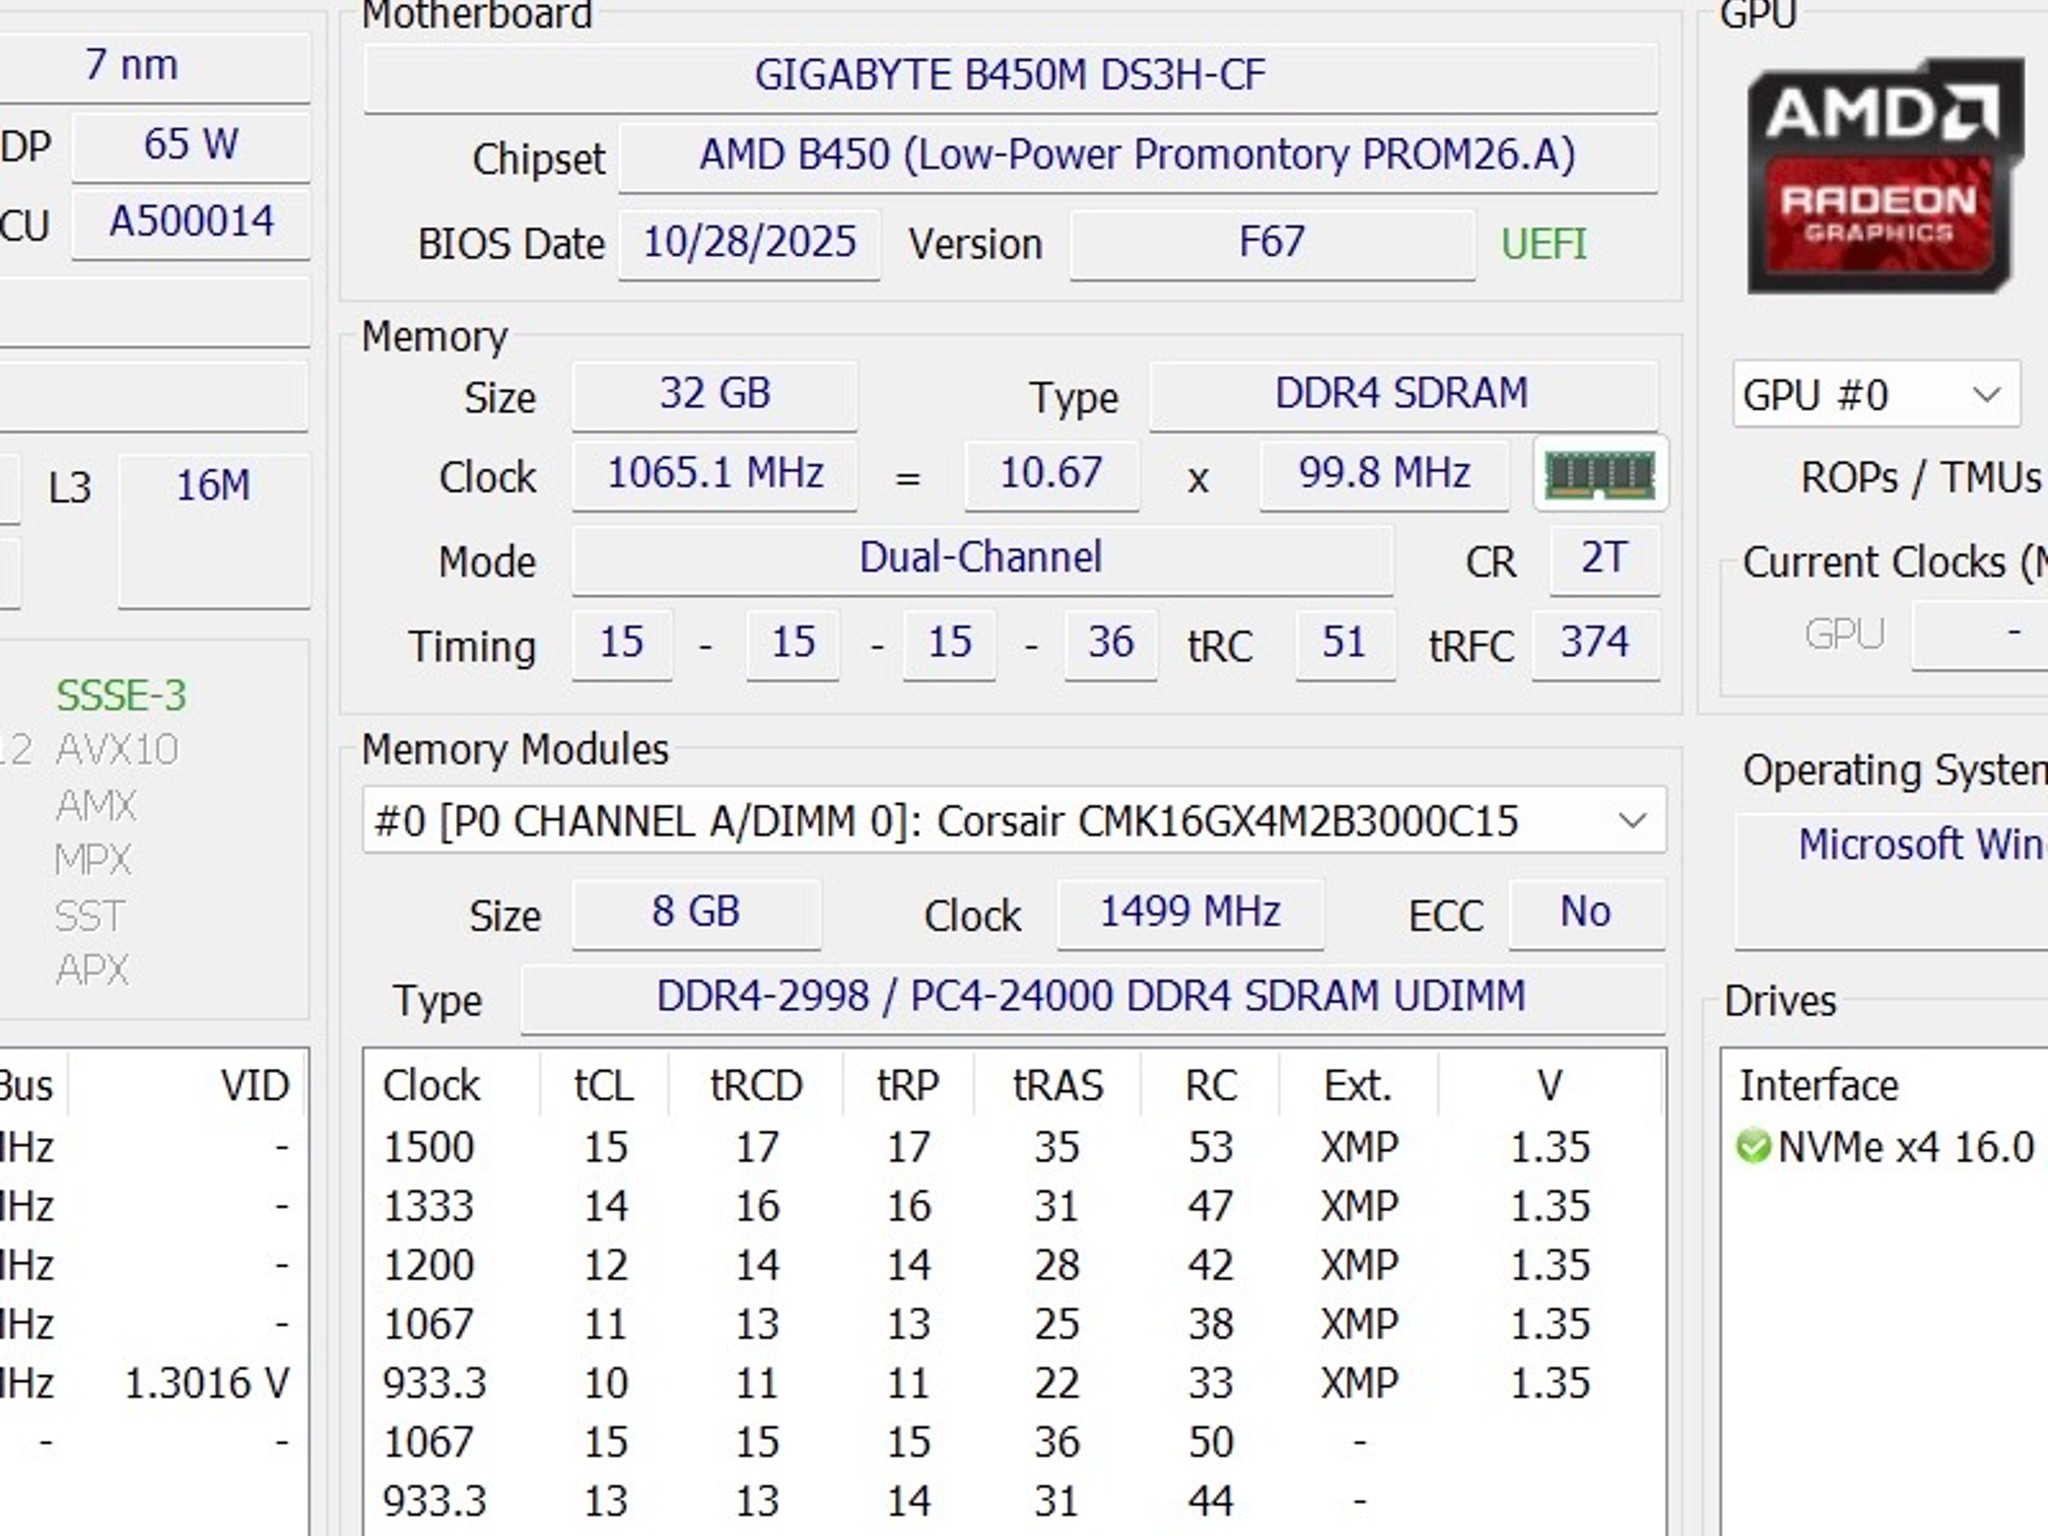Image resolution: width=2048 pixels, height=1536 pixels.
Task: Click the AMD B450 chipset value
Action: pyautogui.click(x=1138, y=156)
